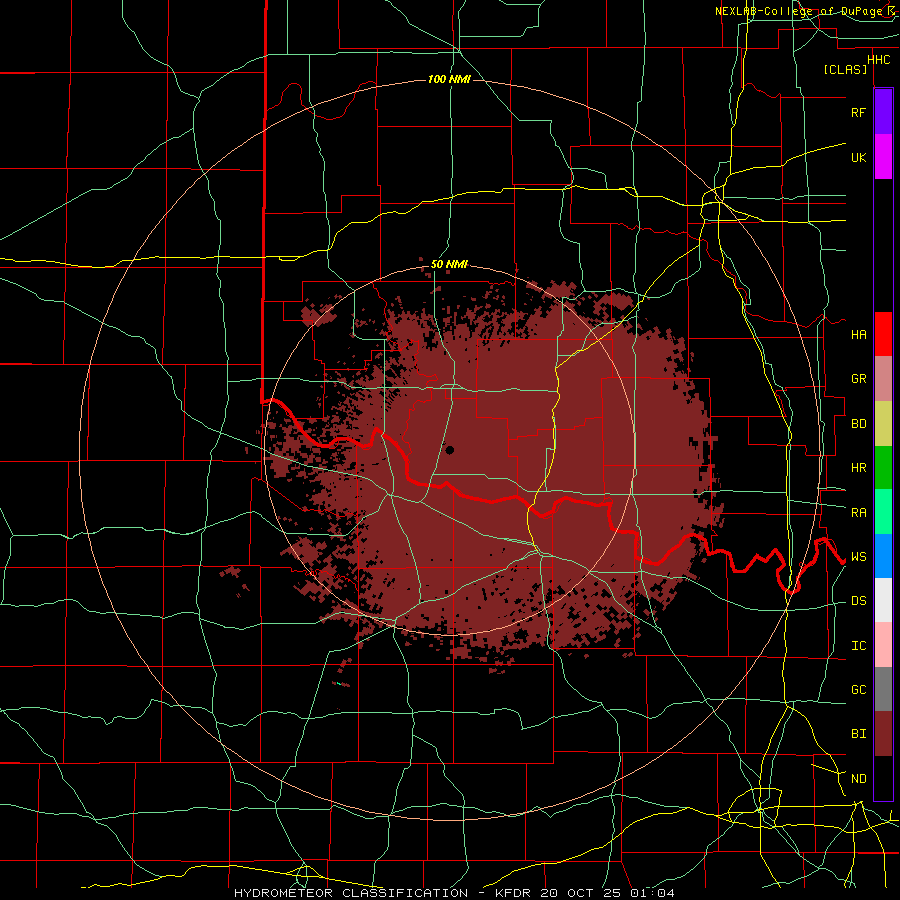The width and height of the screenshot is (900, 900).
Task: Click the [CLAS] units label
Action: pos(845,70)
